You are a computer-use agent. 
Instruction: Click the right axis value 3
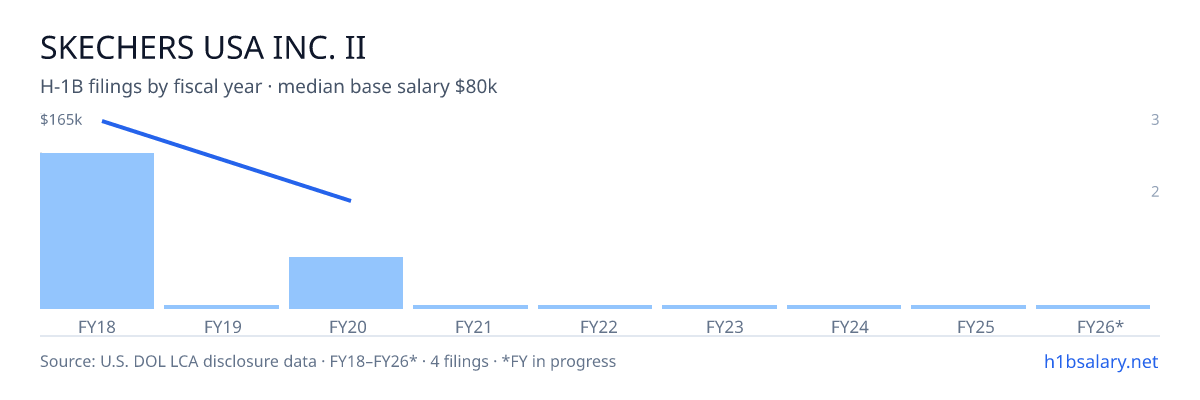pos(1155,120)
